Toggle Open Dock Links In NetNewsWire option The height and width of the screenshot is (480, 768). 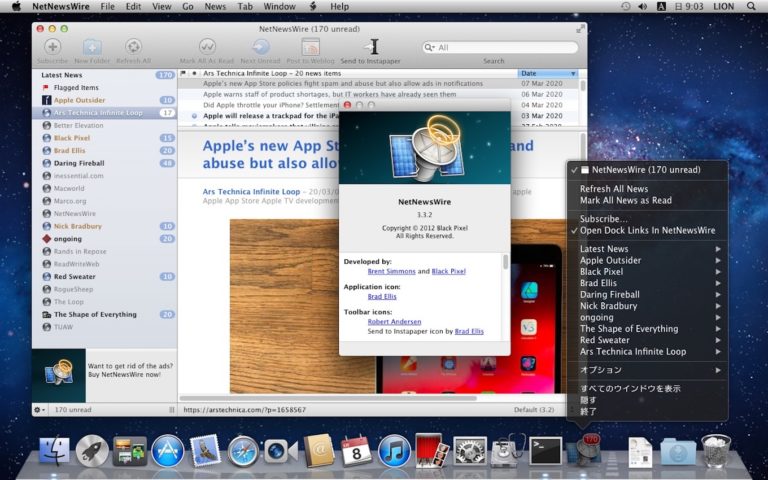tap(647, 230)
